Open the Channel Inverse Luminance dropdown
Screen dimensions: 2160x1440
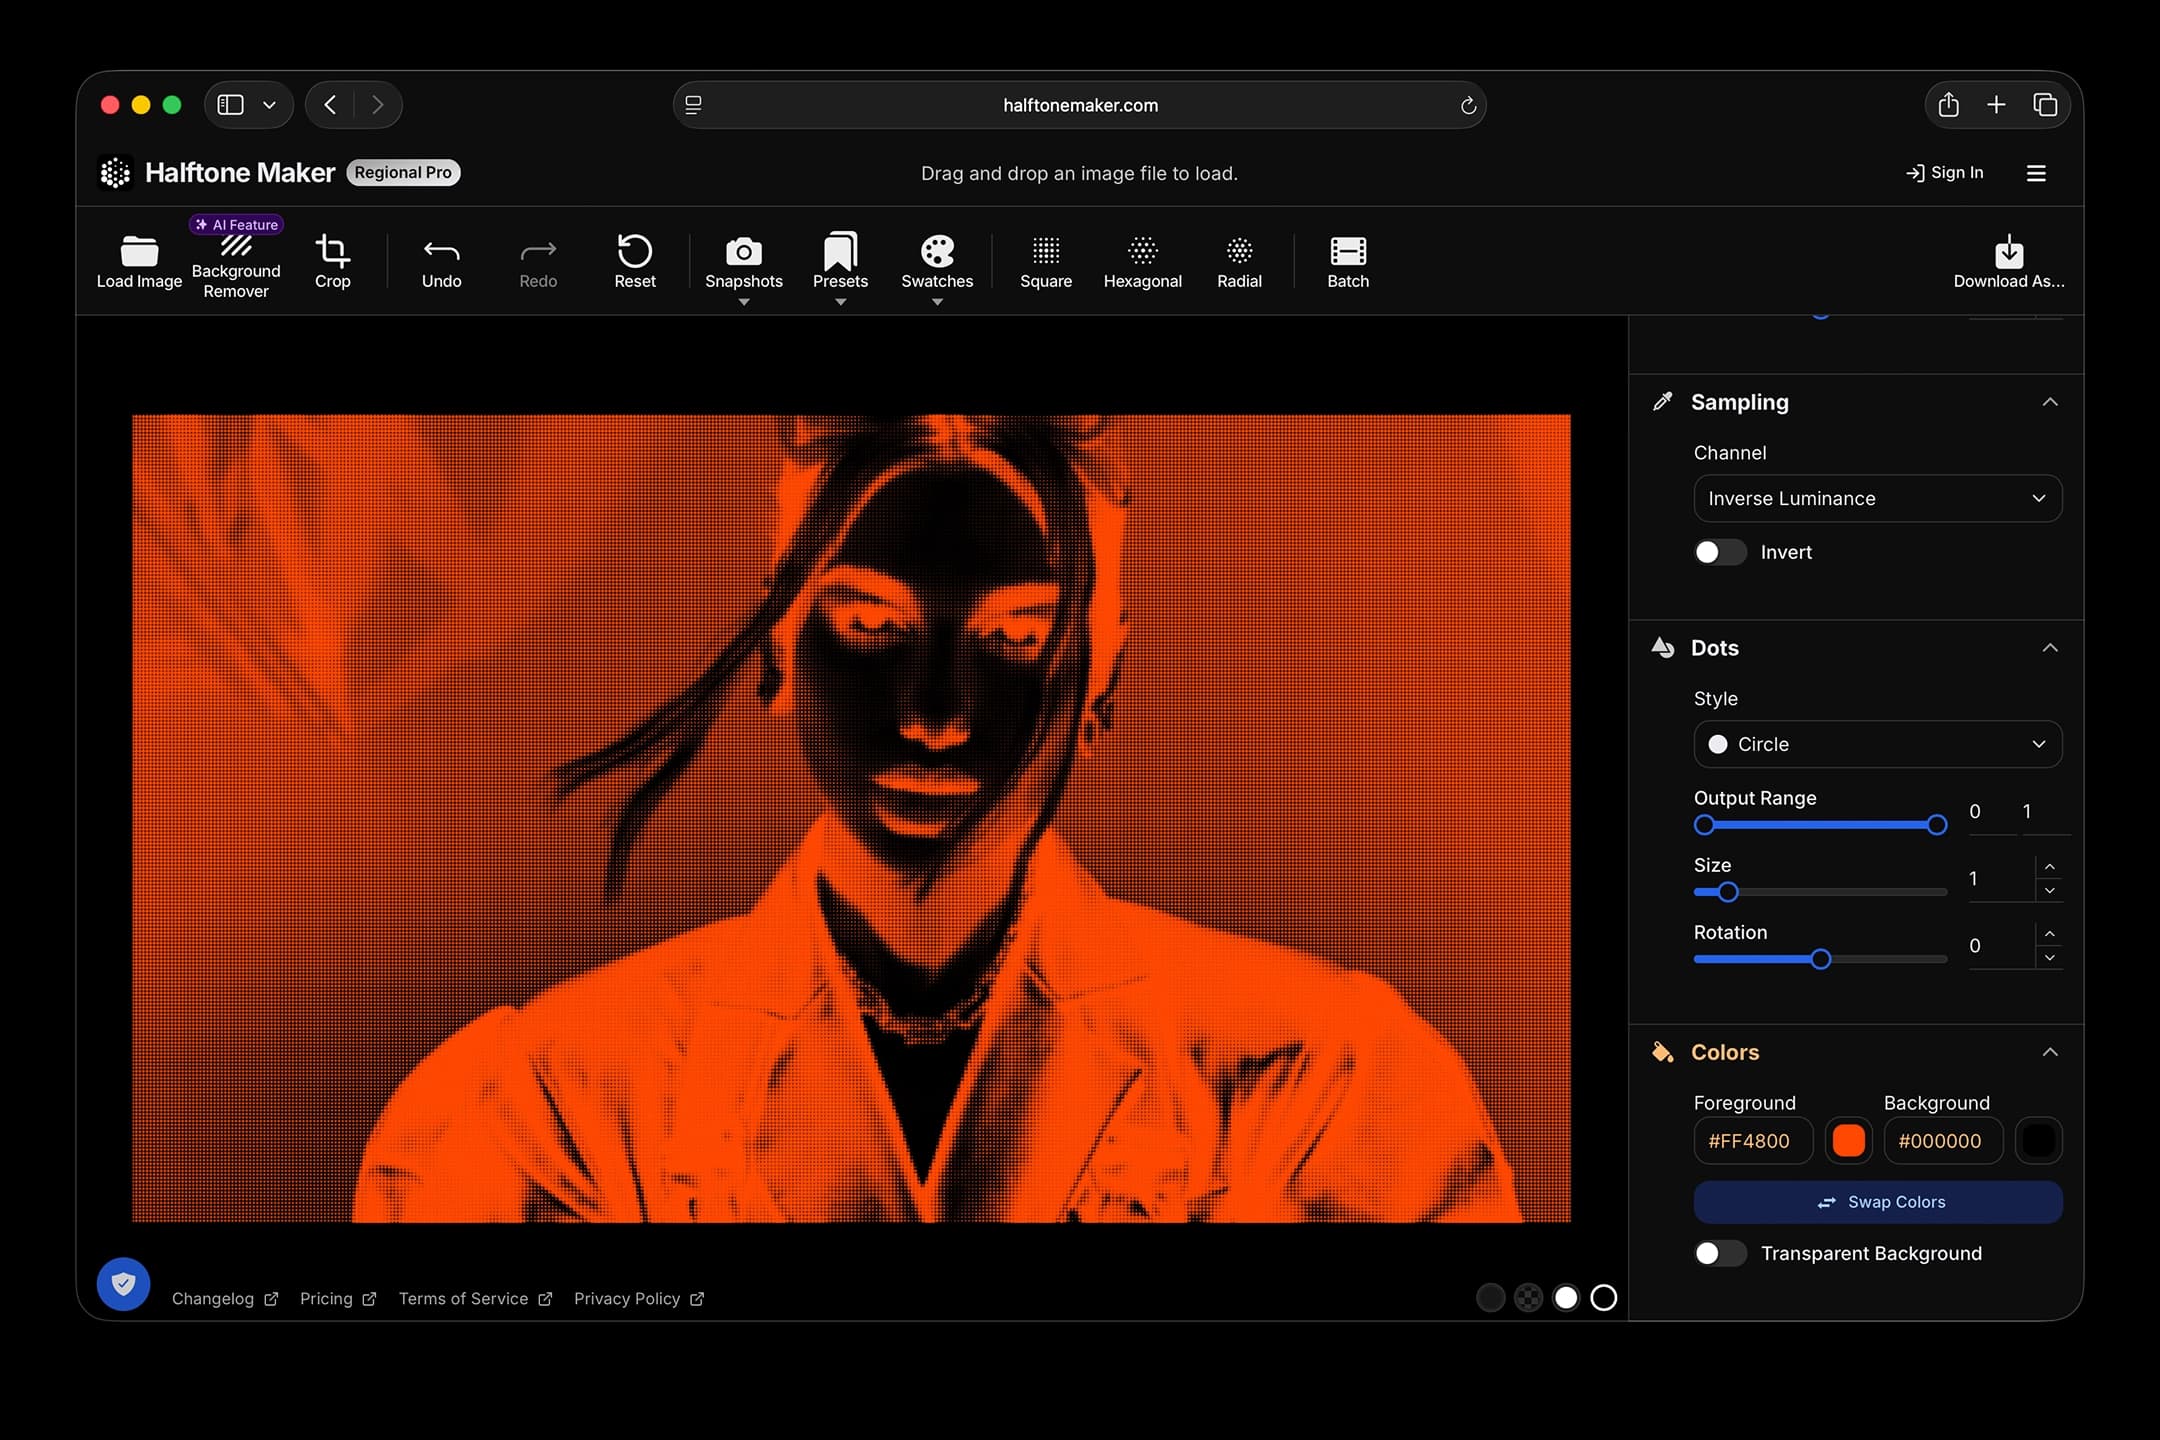1877,498
